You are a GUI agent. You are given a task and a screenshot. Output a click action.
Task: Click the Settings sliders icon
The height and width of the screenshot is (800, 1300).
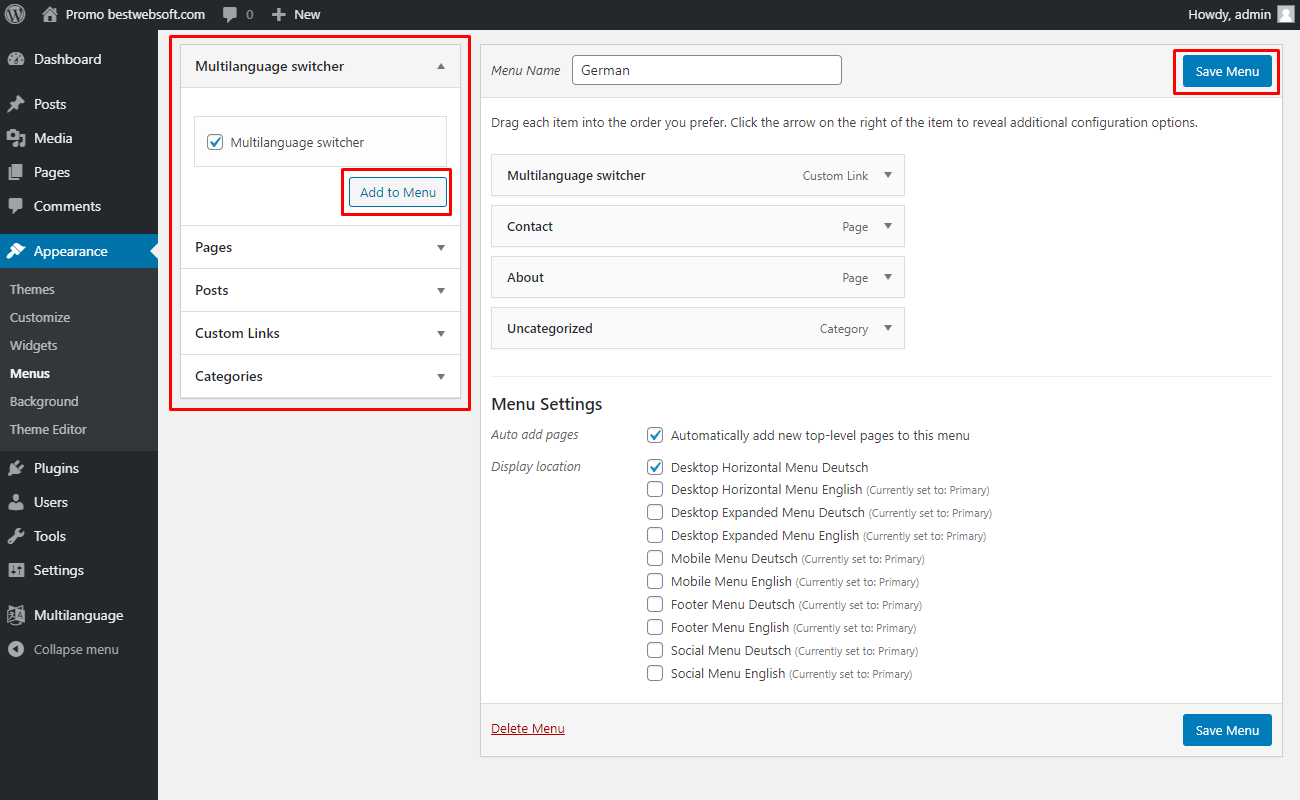[16, 570]
